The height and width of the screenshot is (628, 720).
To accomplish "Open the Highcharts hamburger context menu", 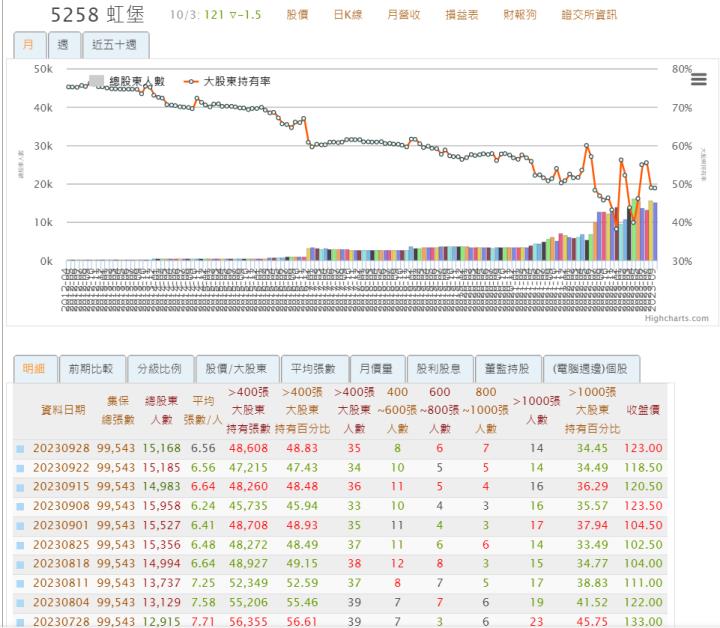I will 698,79.
